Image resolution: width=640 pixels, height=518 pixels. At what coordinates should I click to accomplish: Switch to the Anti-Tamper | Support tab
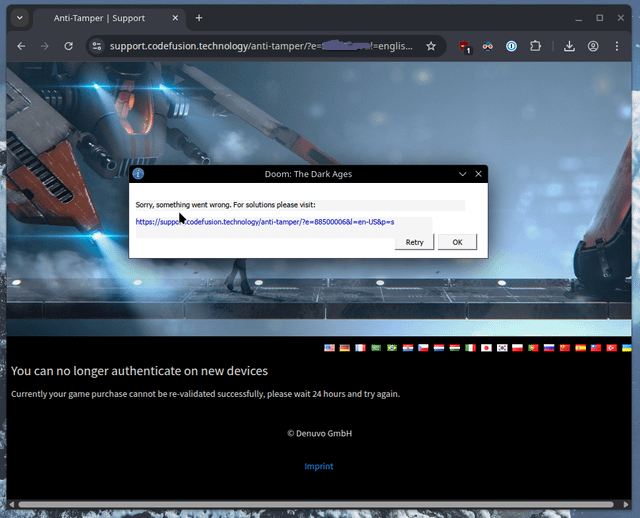click(109, 18)
